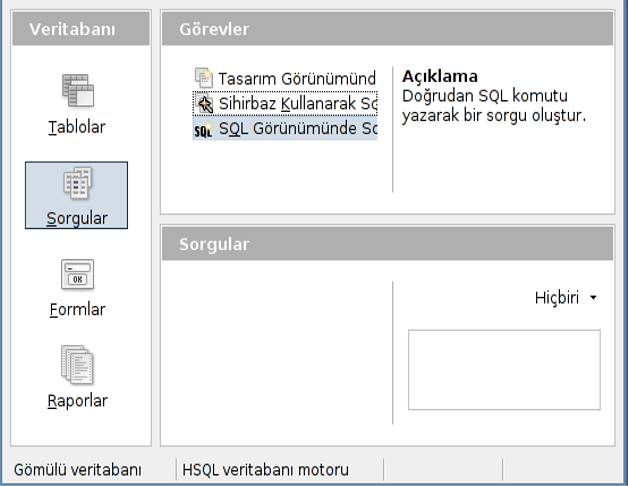Image resolution: width=628 pixels, height=486 pixels.
Task: Click the arrow next to Hiçbiri
Action: click(593, 298)
